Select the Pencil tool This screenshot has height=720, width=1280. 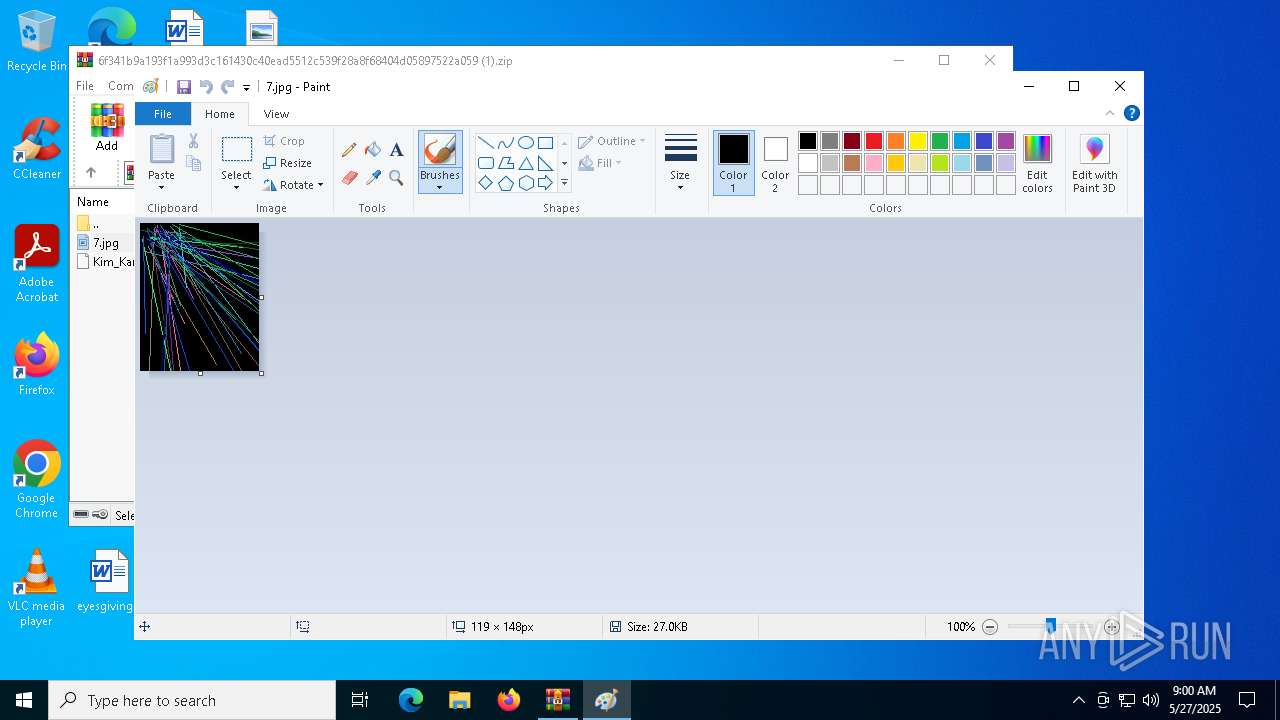point(349,150)
